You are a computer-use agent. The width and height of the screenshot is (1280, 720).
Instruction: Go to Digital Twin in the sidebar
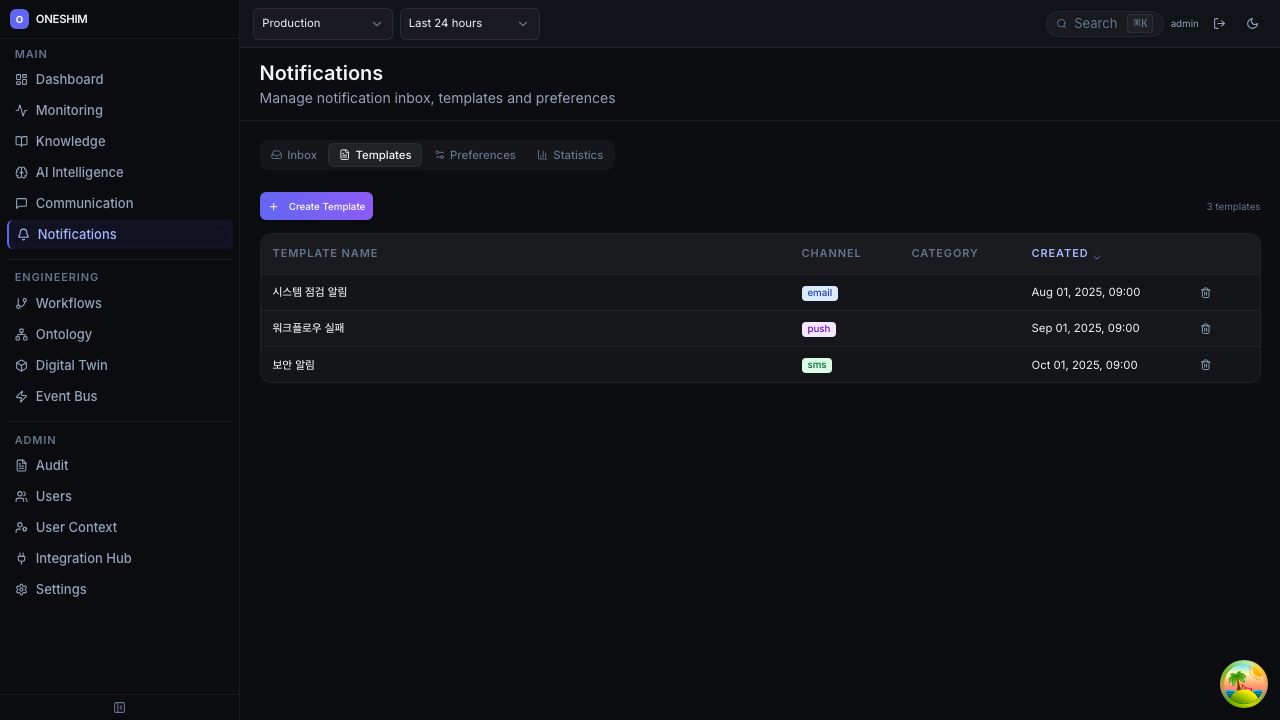click(71, 365)
